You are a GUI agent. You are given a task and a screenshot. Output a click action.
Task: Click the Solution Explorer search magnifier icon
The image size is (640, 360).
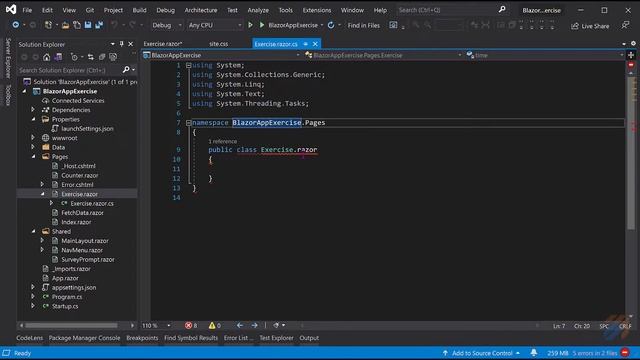pos(126,70)
